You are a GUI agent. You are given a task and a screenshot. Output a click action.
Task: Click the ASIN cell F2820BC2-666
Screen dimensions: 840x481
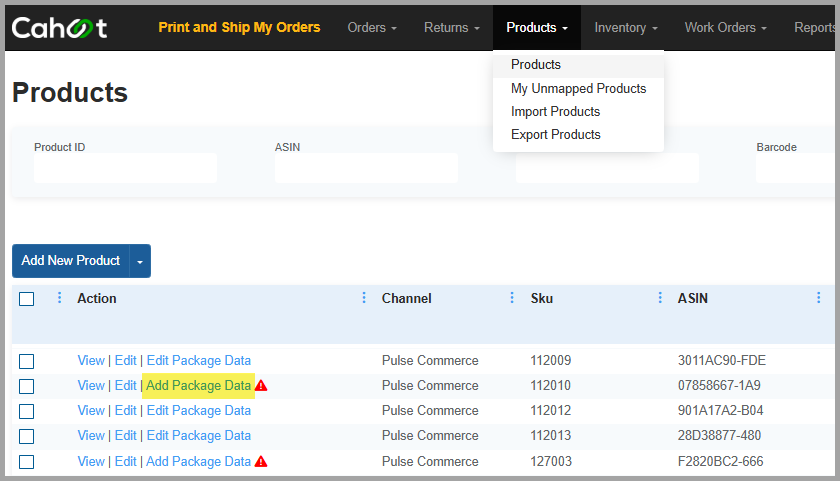pyautogui.click(x=721, y=461)
